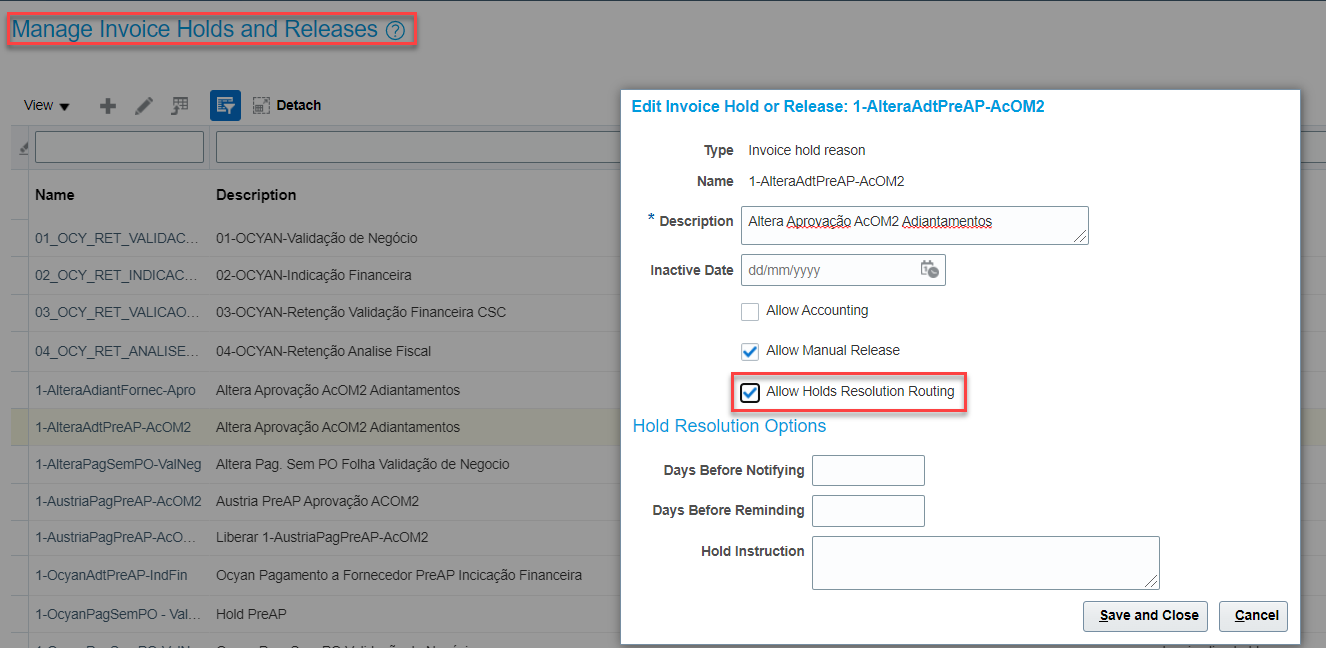Click description Liberar 1-AustriaPagPreAP-AcOM2
The height and width of the screenshot is (648, 1326).
point(322,538)
